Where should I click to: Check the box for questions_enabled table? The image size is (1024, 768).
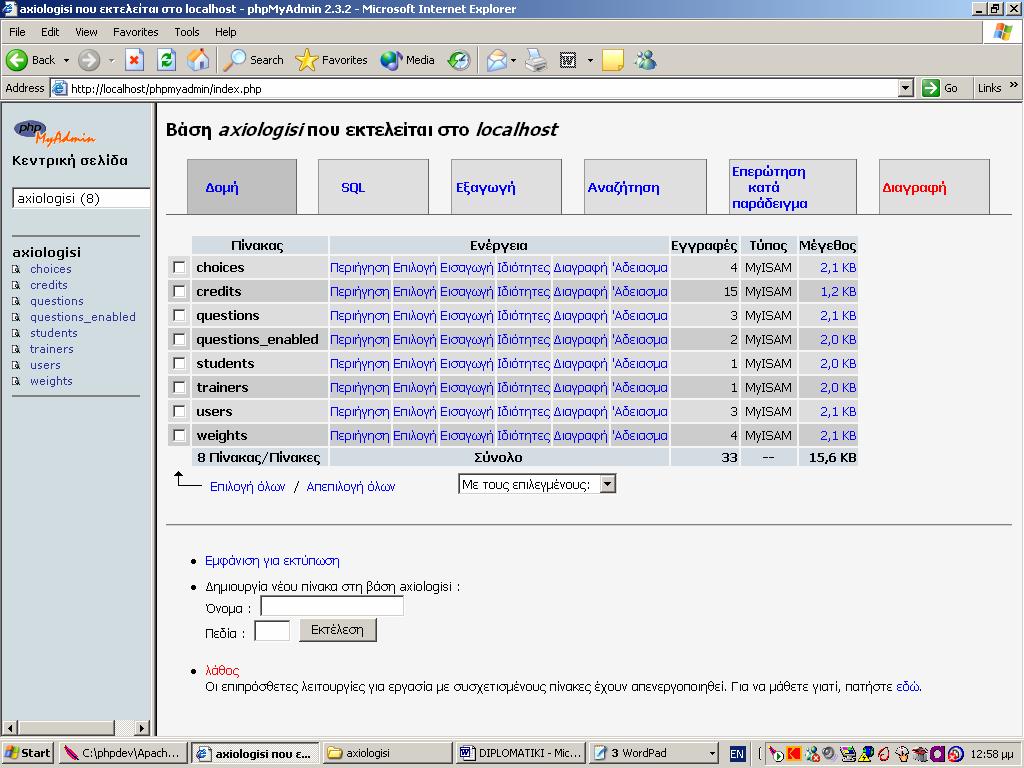(x=179, y=340)
